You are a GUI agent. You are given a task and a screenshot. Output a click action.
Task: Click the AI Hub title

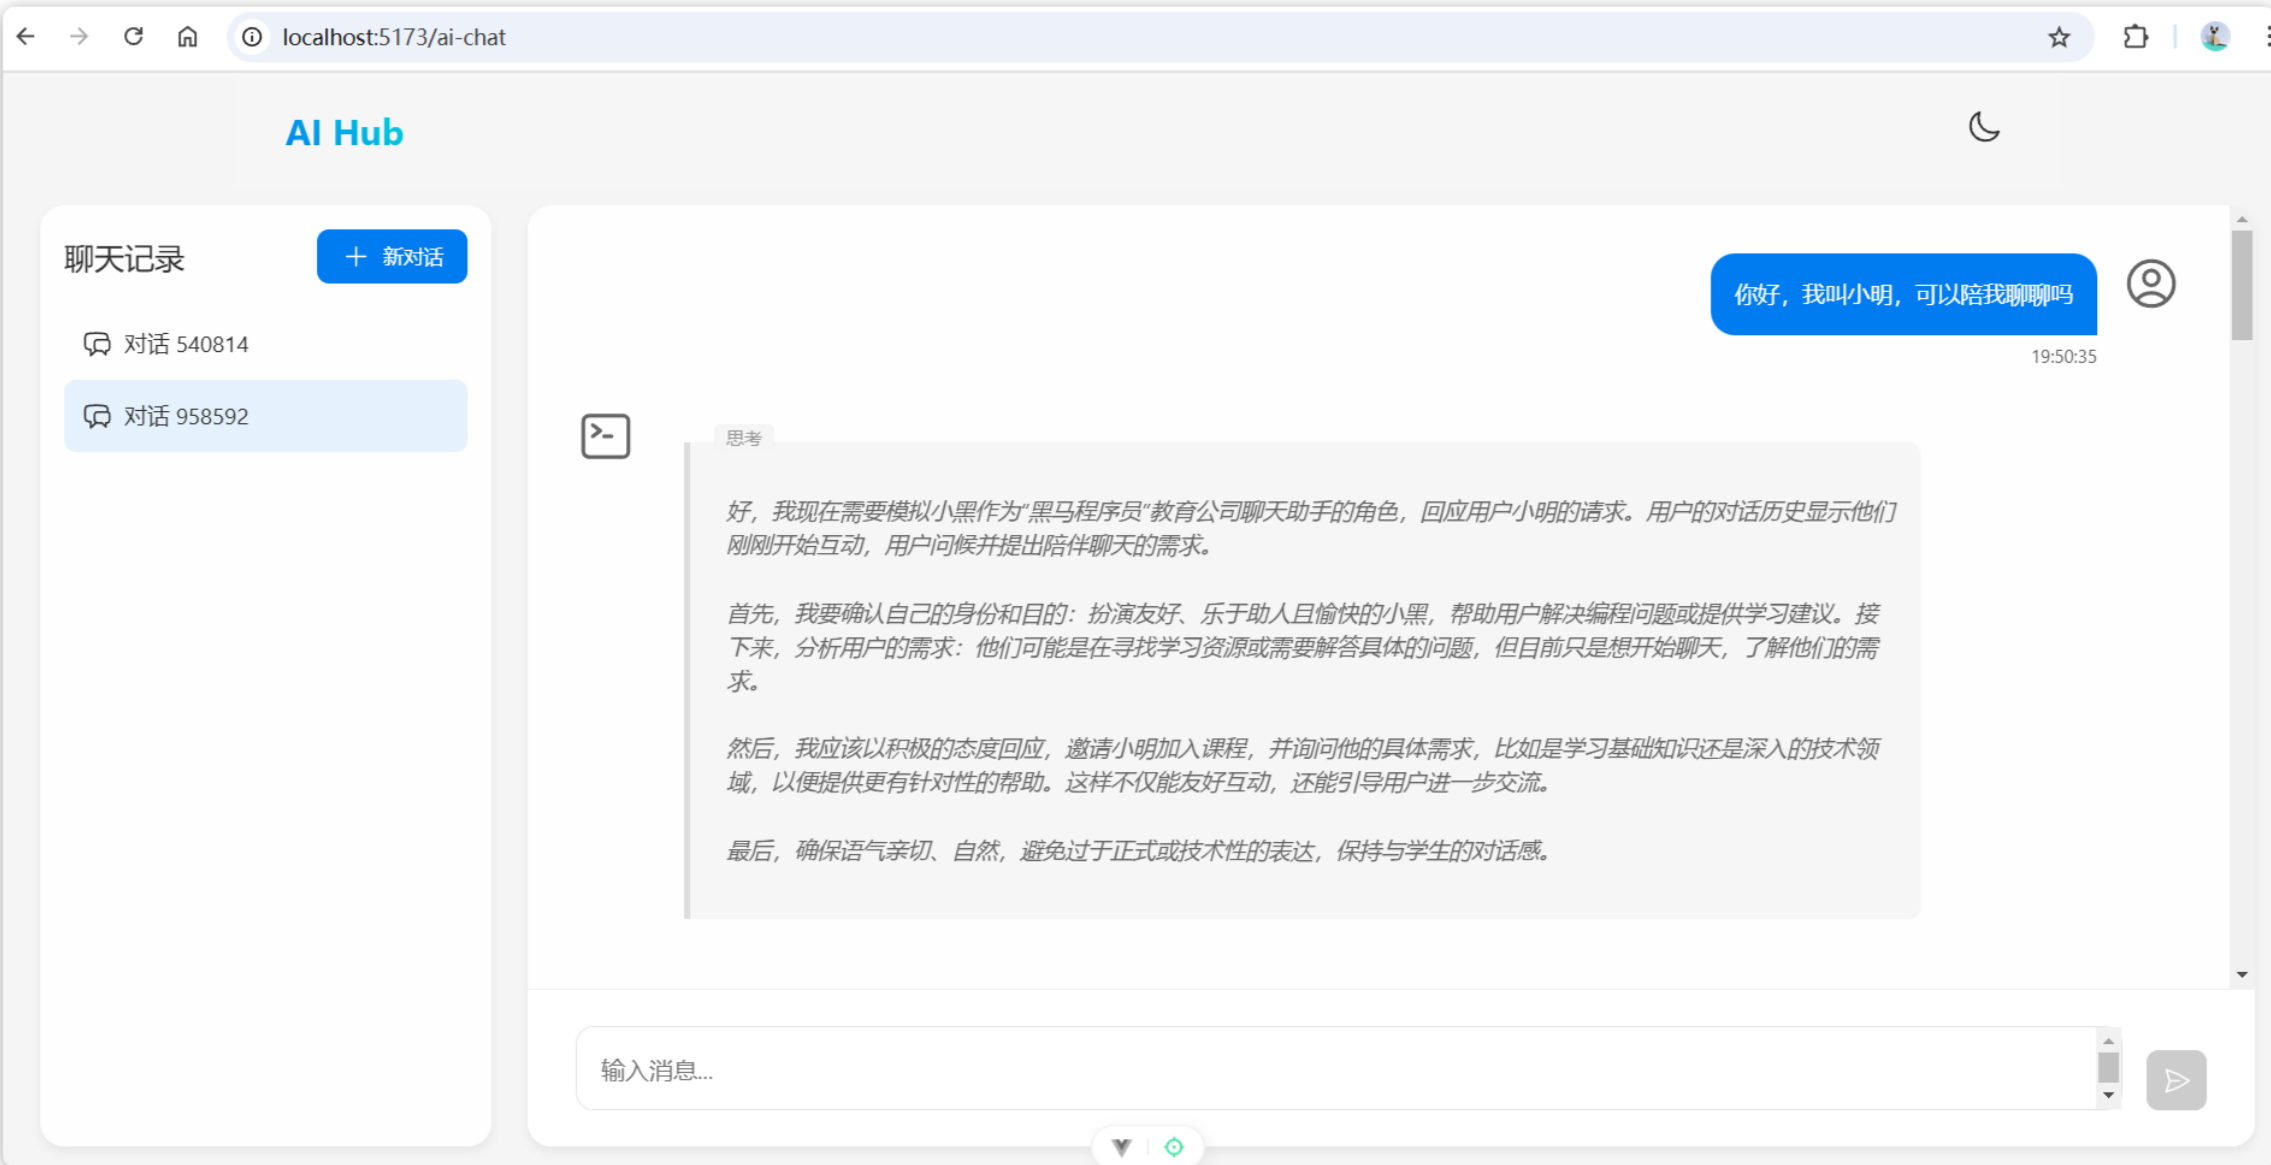click(343, 131)
